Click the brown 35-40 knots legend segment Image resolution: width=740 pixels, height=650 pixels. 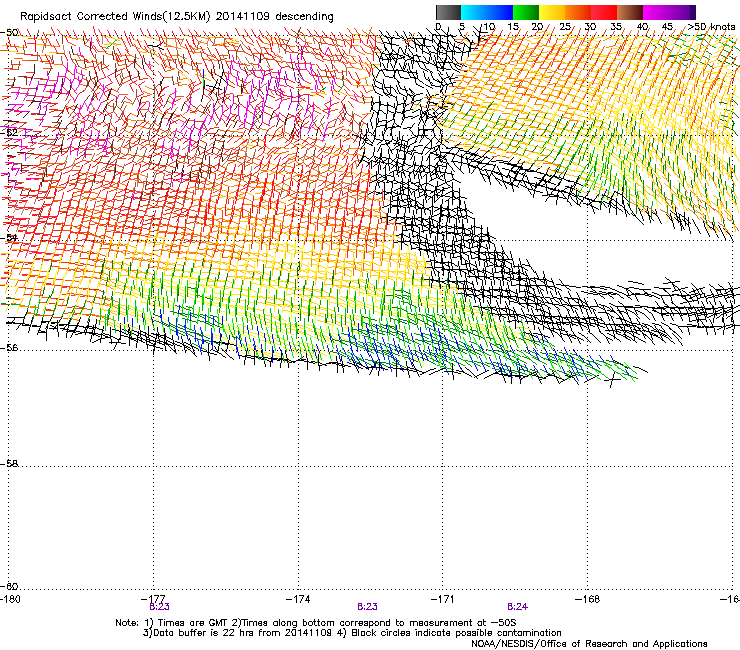pyautogui.click(x=630, y=12)
